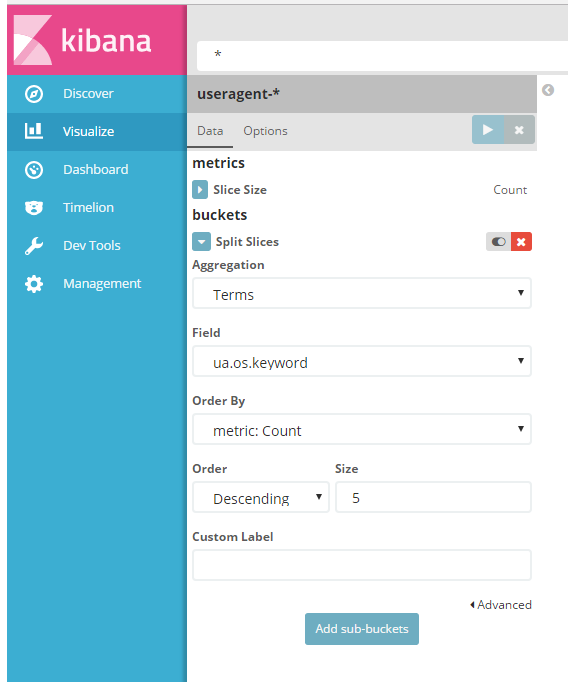Click the Management gear icon
The width and height of the screenshot is (568, 682).
coord(34,284)
